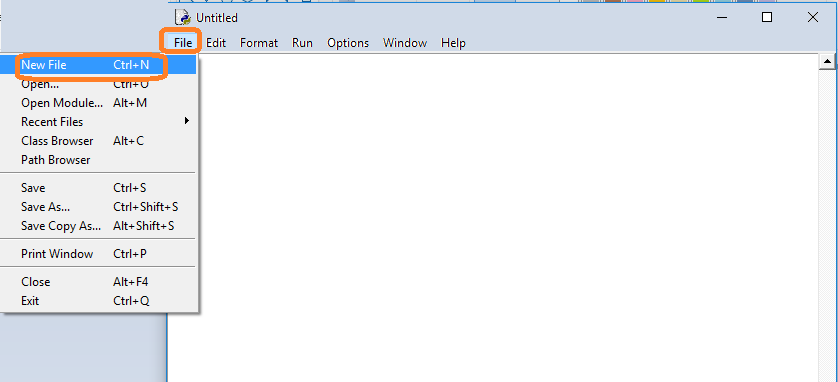Expand the Recent Files submenu

click(98, 122)
